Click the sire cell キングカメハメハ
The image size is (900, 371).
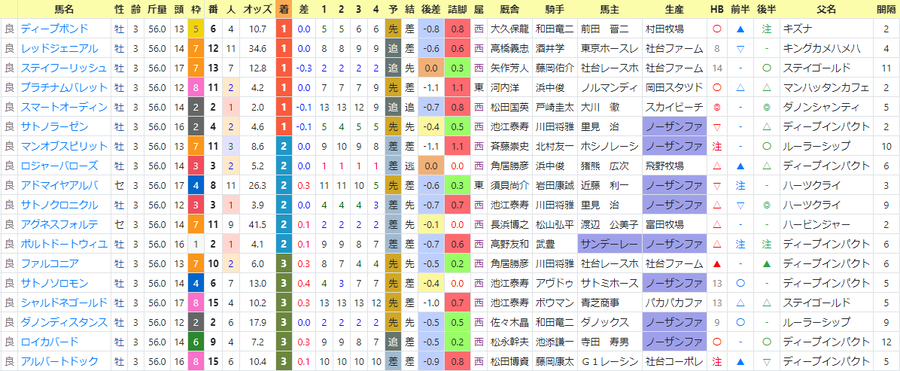coord(828,48)
